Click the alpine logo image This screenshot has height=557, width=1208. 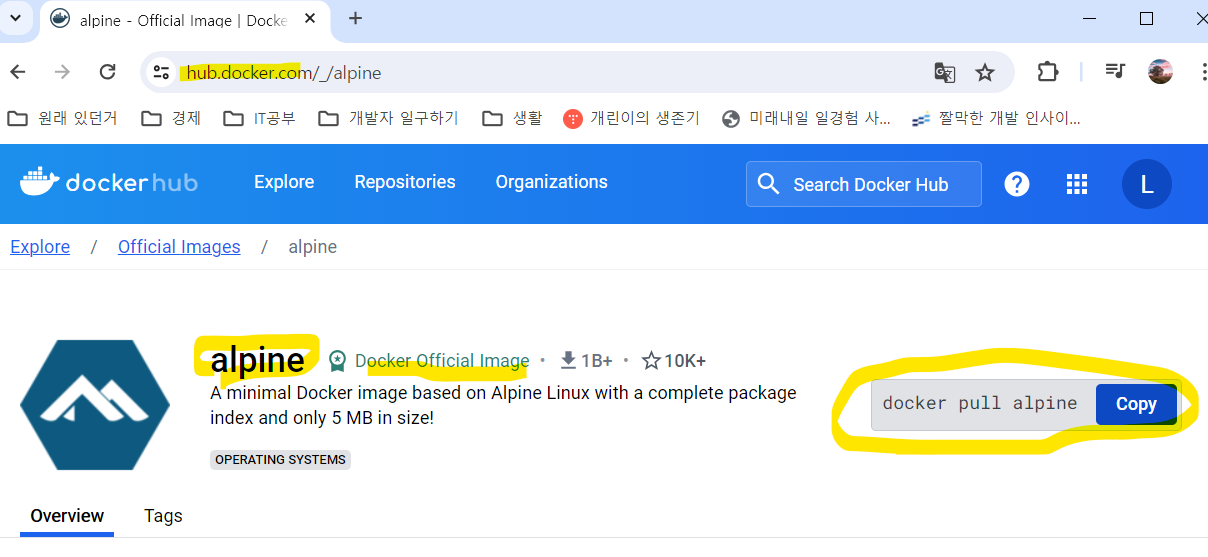pos(95,405)
